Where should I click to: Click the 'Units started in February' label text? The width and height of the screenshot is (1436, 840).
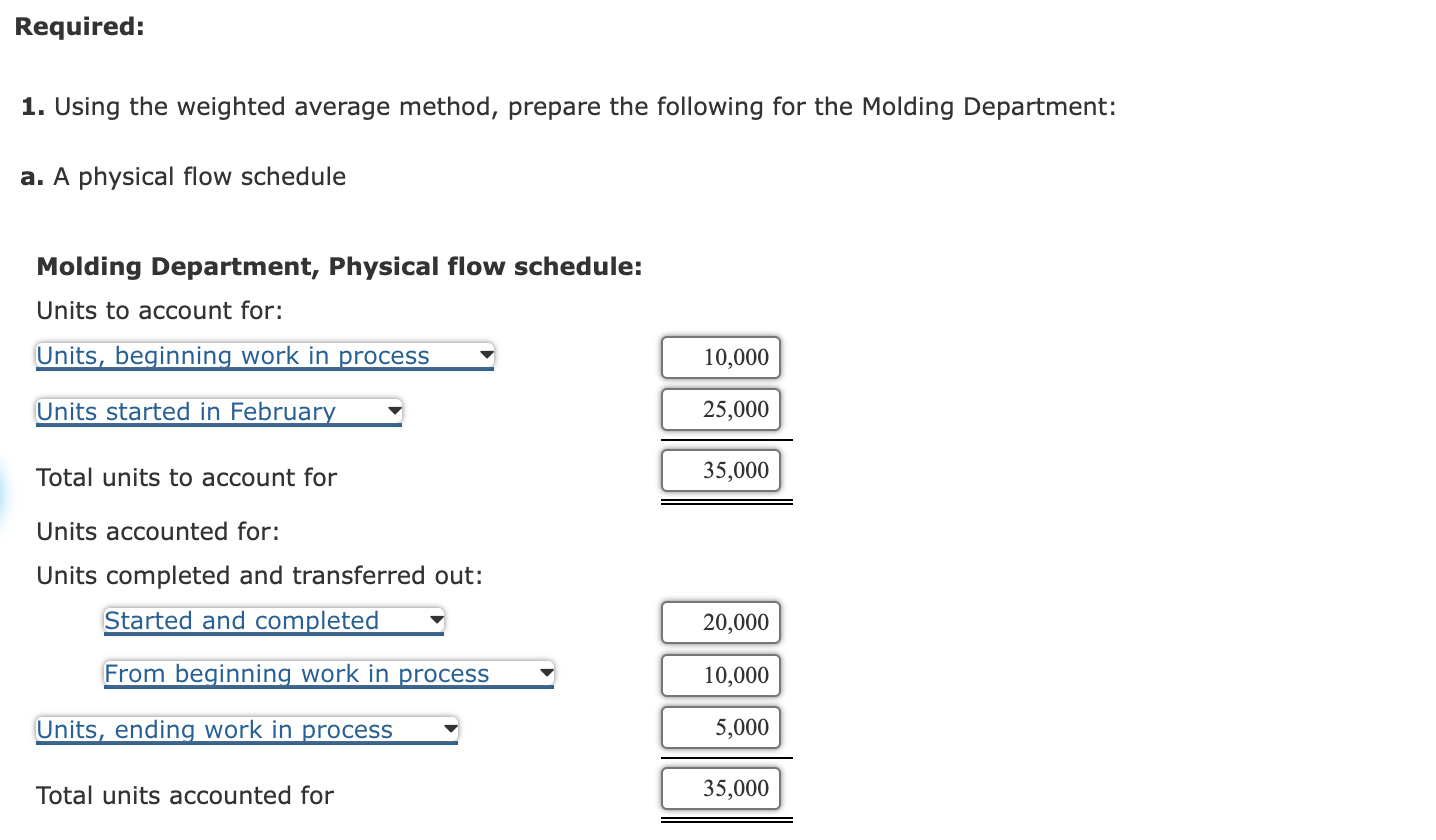[x=185, y=411]
